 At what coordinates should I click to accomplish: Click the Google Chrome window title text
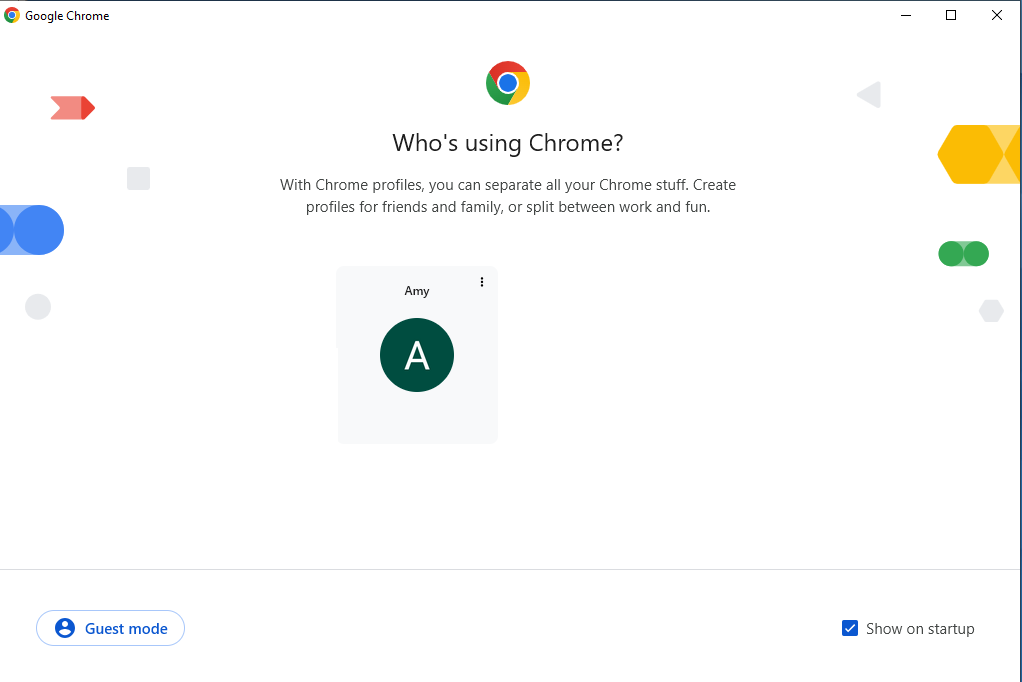pyautogui.click(x=67, y=16)
